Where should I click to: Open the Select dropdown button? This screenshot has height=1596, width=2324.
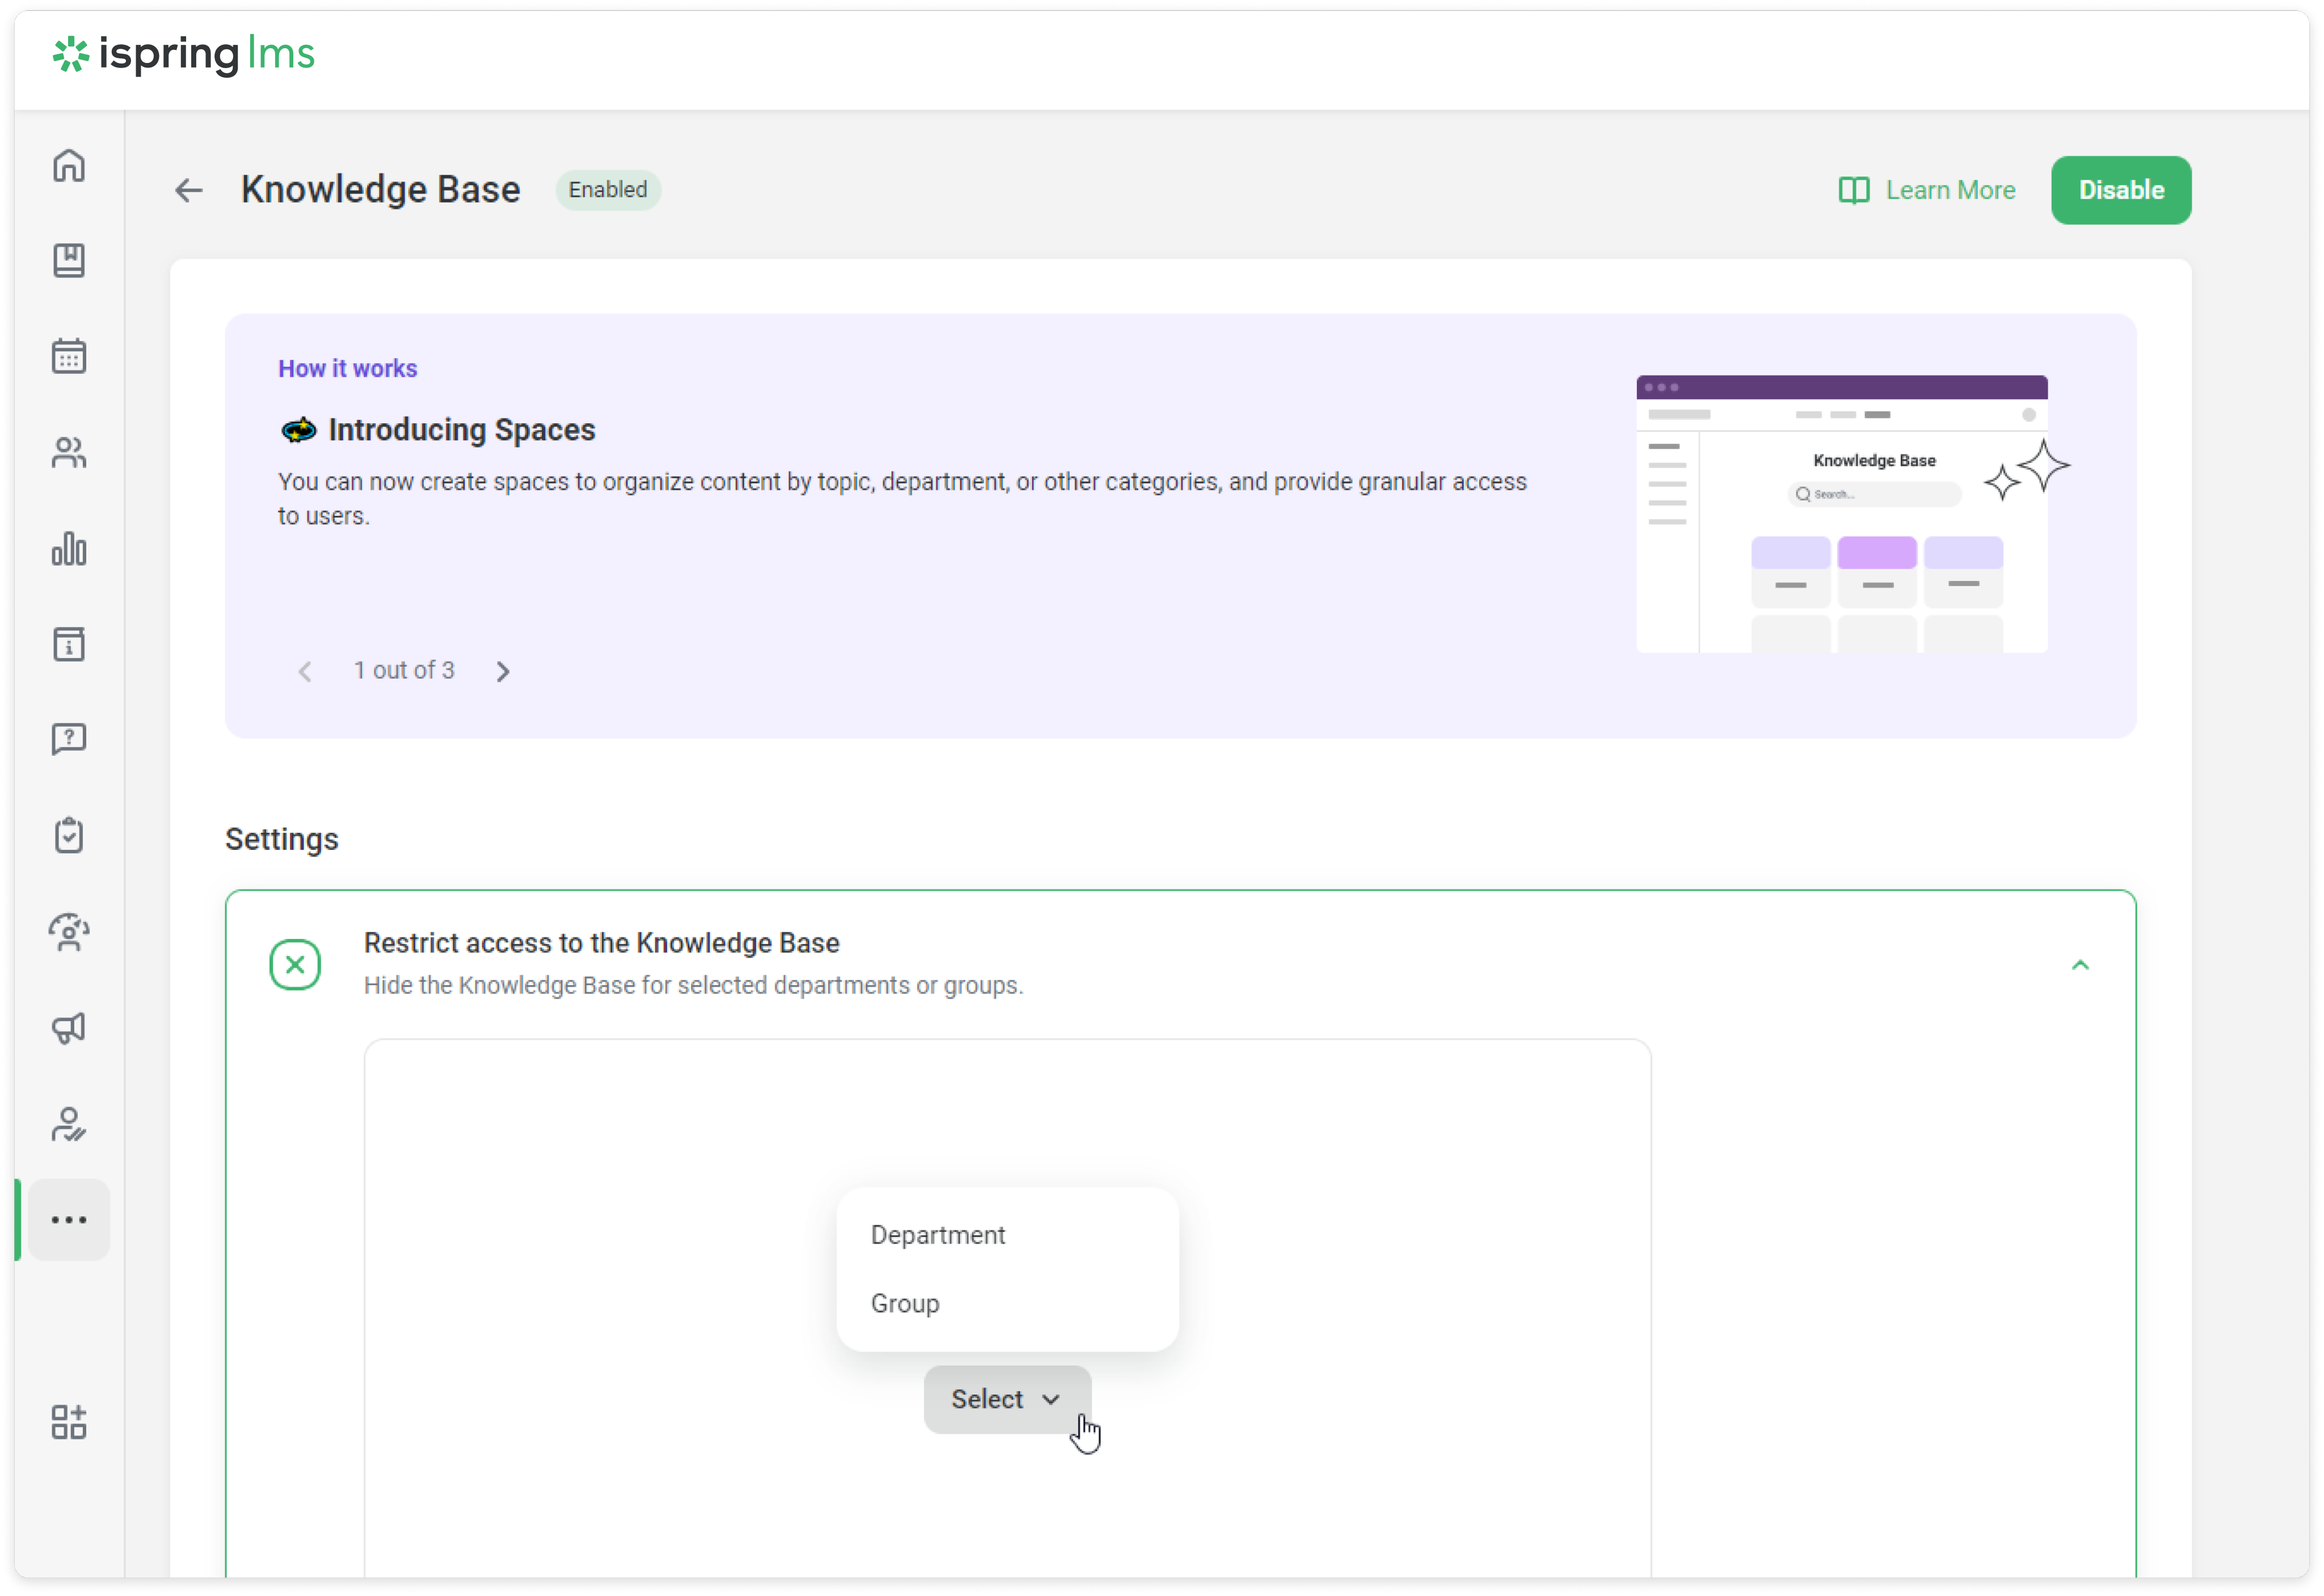click(x=1006, y=1399)
